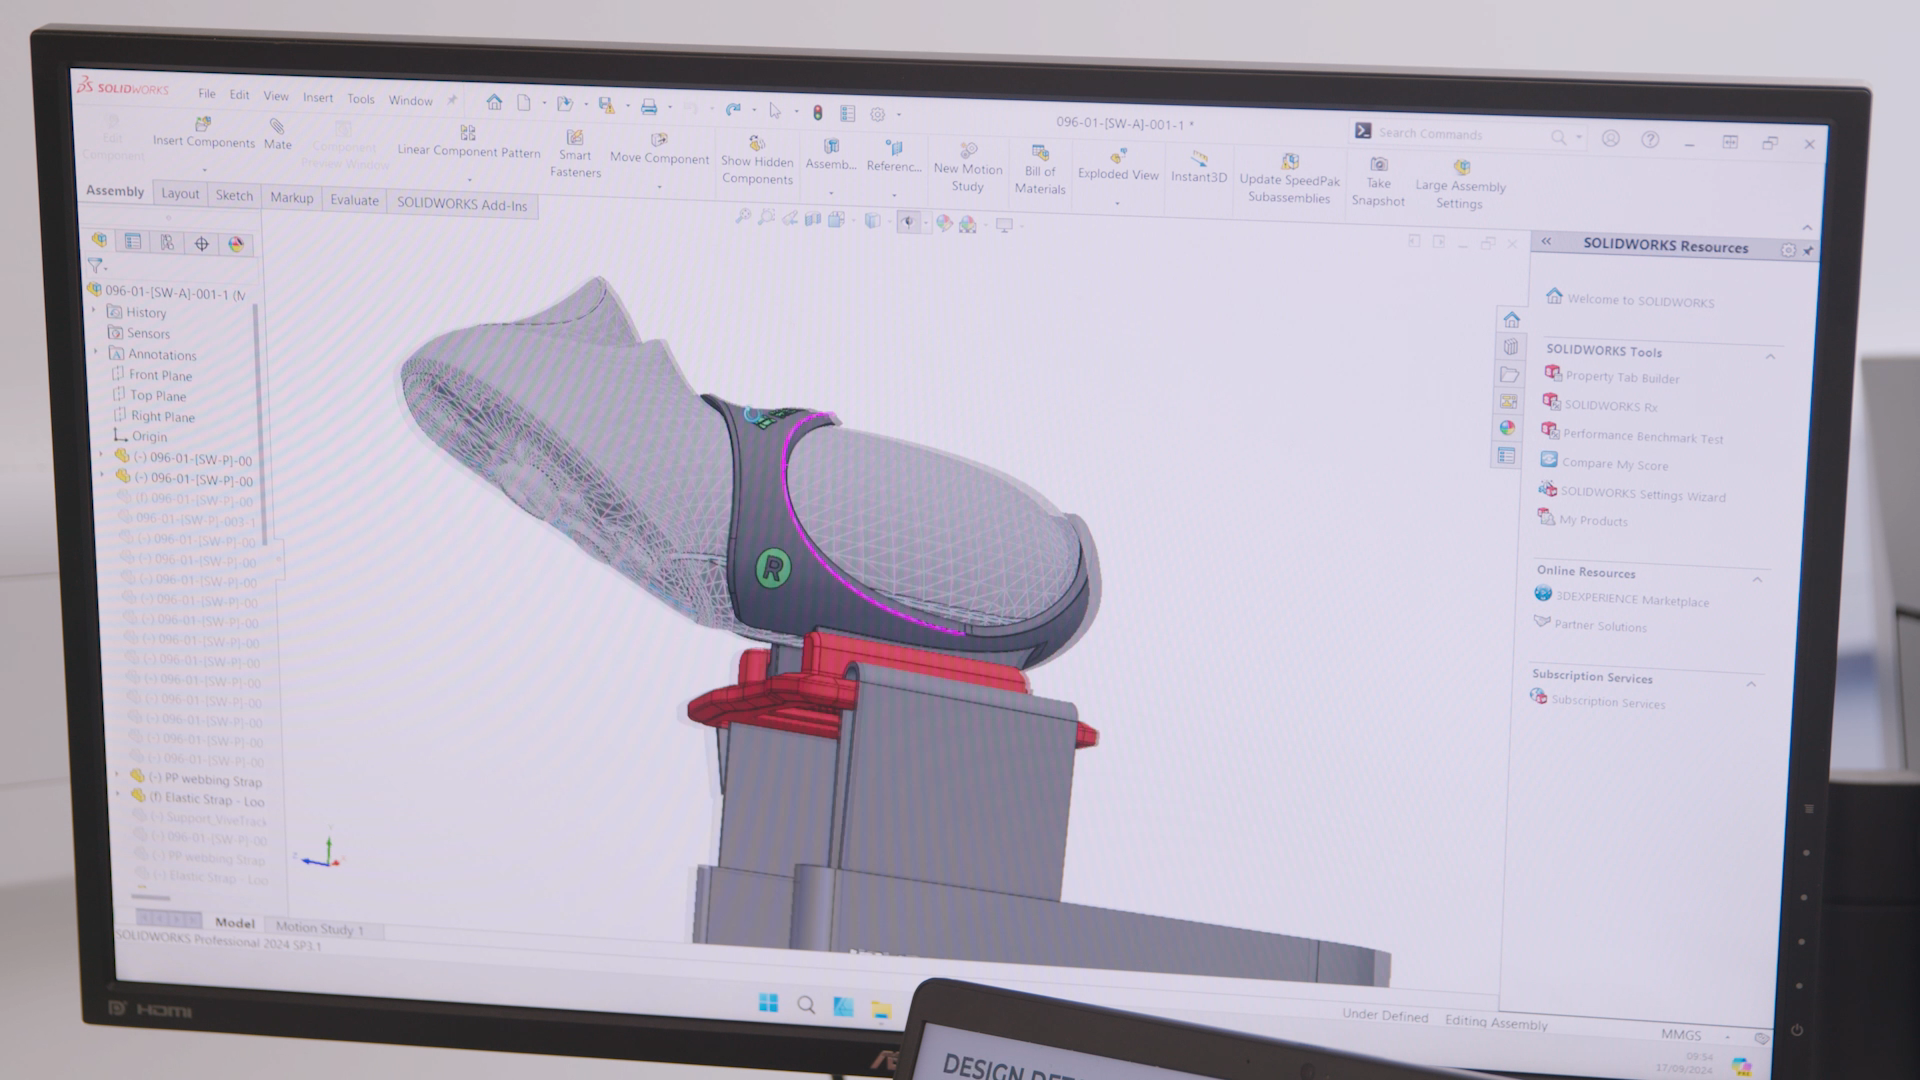The image size is (1920, 1080).
Task: Click the Edit Appearance icon in view toolbar
Action: pos(944,224)
